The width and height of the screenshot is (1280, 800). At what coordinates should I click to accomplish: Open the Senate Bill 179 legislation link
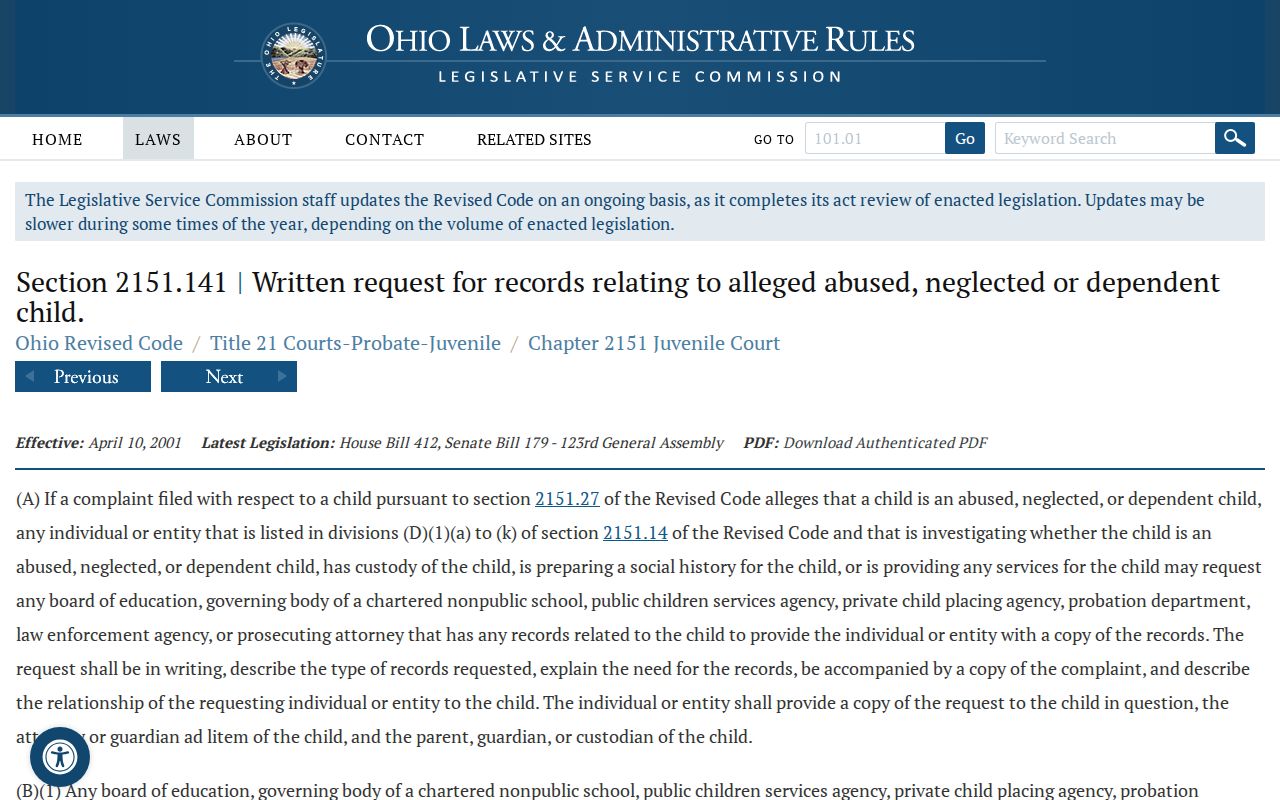pos(495,443)
